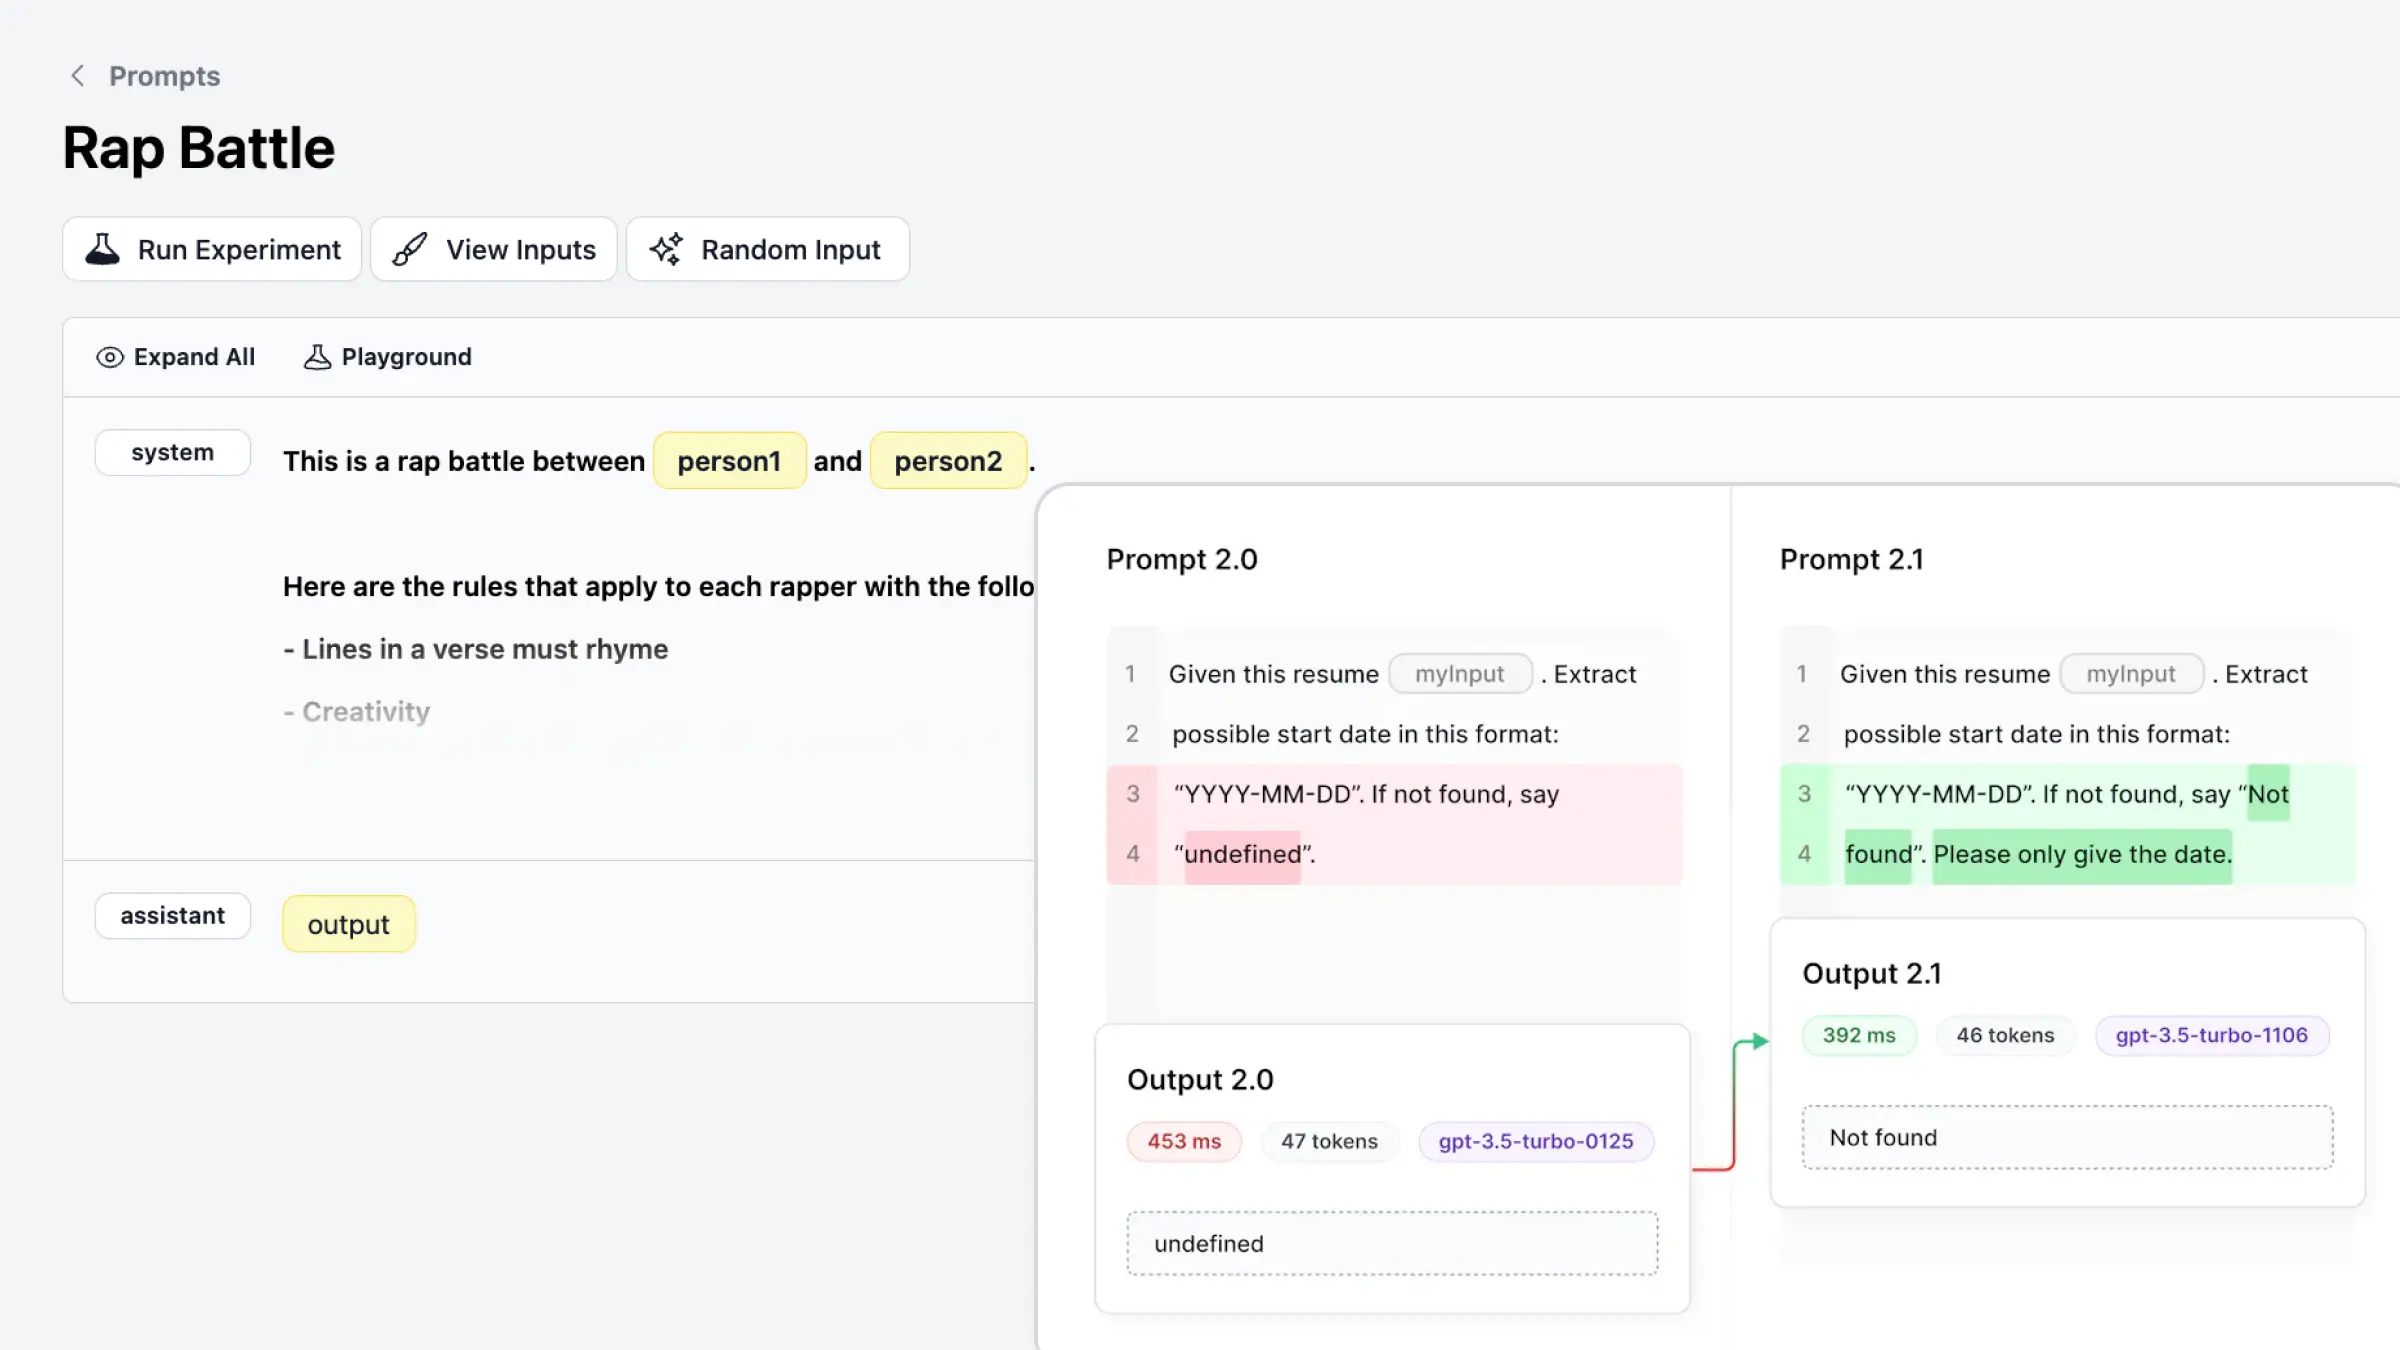2400x1350 pixels.
Task: Toggle Expand All with eye icon
Action: [x=110, y=357]
